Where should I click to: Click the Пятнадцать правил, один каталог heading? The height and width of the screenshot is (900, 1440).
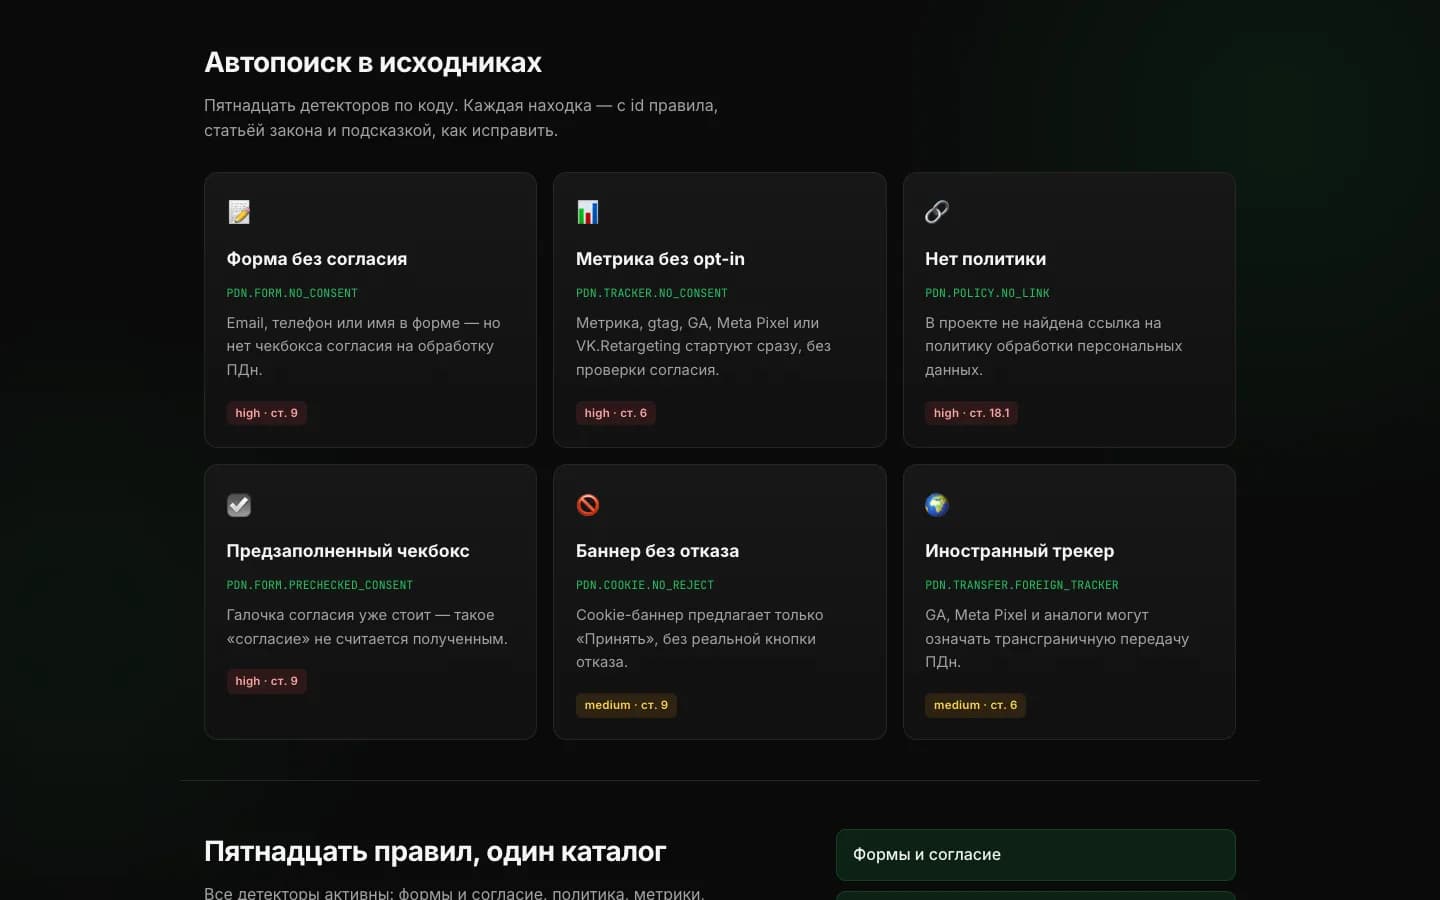click(x=435, y=851)
